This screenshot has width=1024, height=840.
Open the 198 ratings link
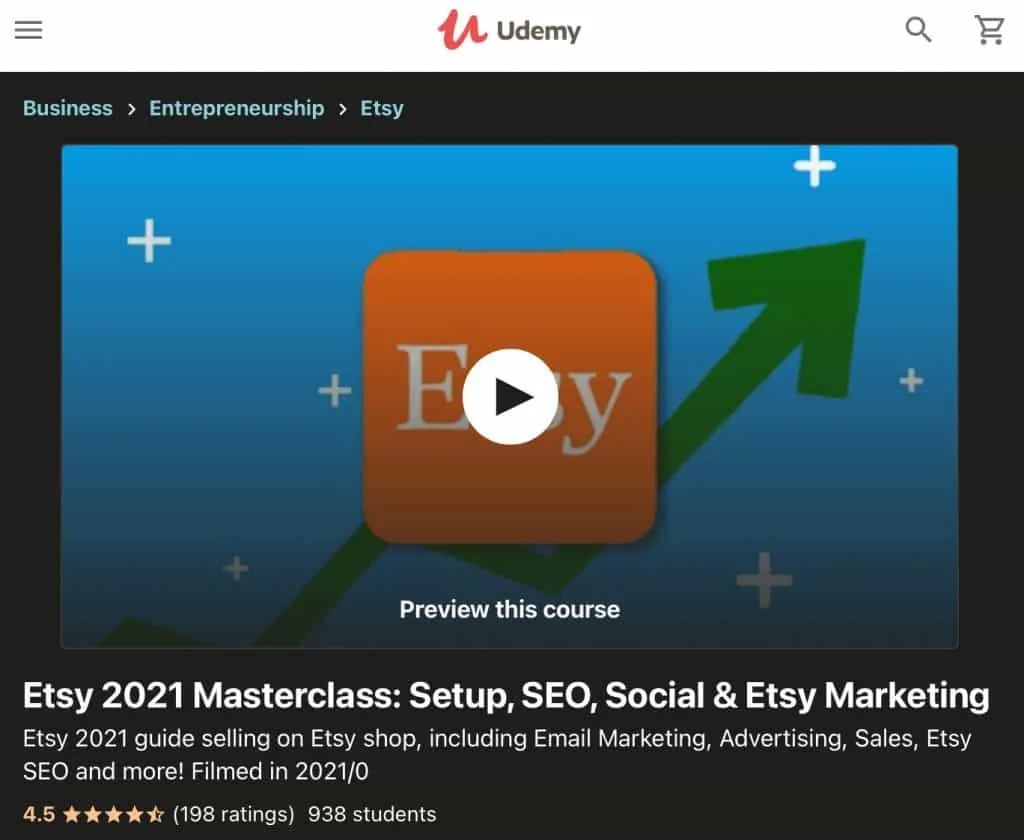tap(234, 815)
